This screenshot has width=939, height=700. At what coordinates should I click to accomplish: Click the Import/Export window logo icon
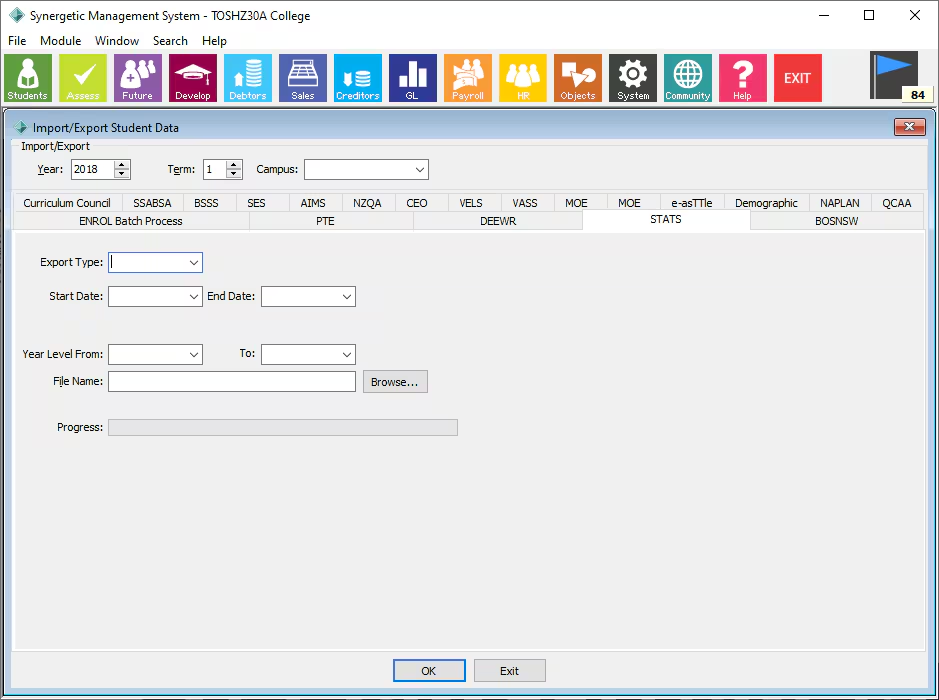(x=20, y=128)
